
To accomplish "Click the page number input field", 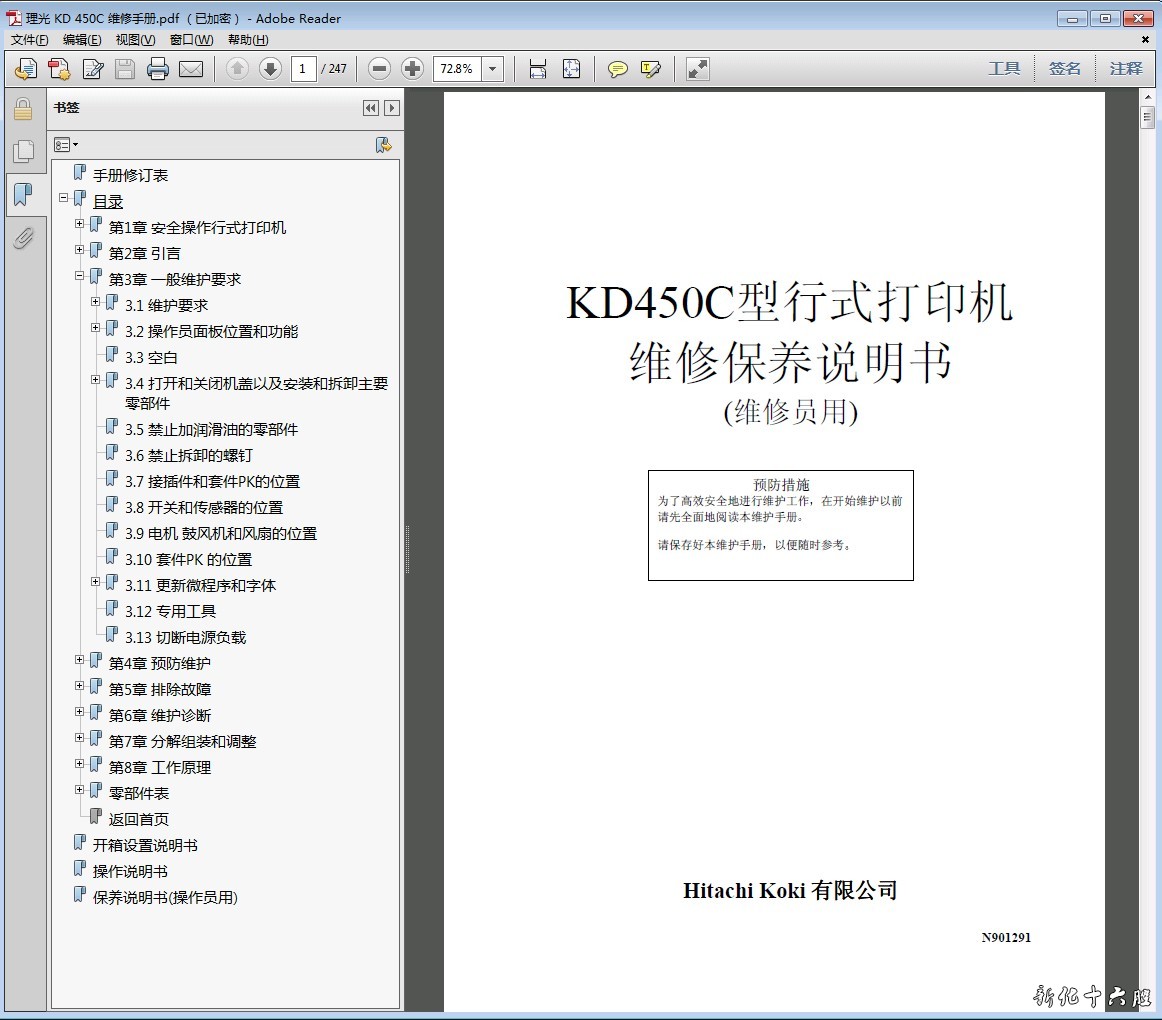I will tap(304, 69).
